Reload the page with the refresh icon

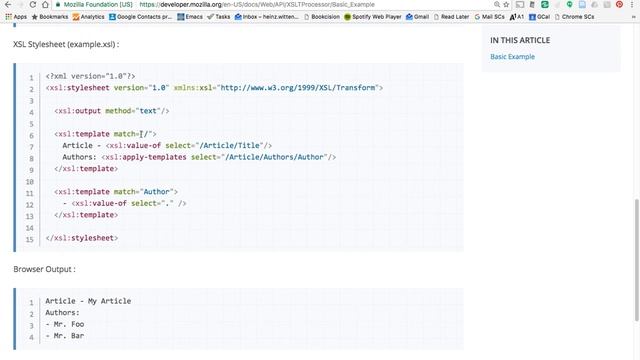33,4
